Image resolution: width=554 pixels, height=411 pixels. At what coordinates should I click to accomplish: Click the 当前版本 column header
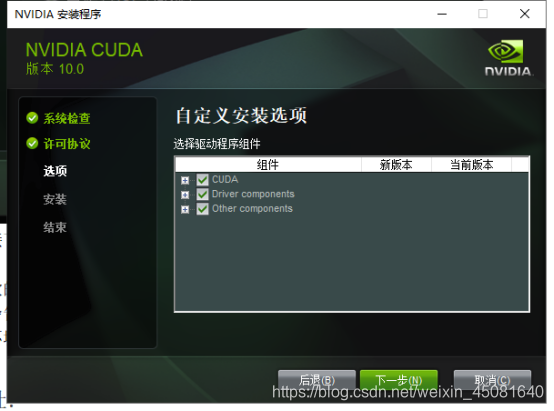[471, 165]
